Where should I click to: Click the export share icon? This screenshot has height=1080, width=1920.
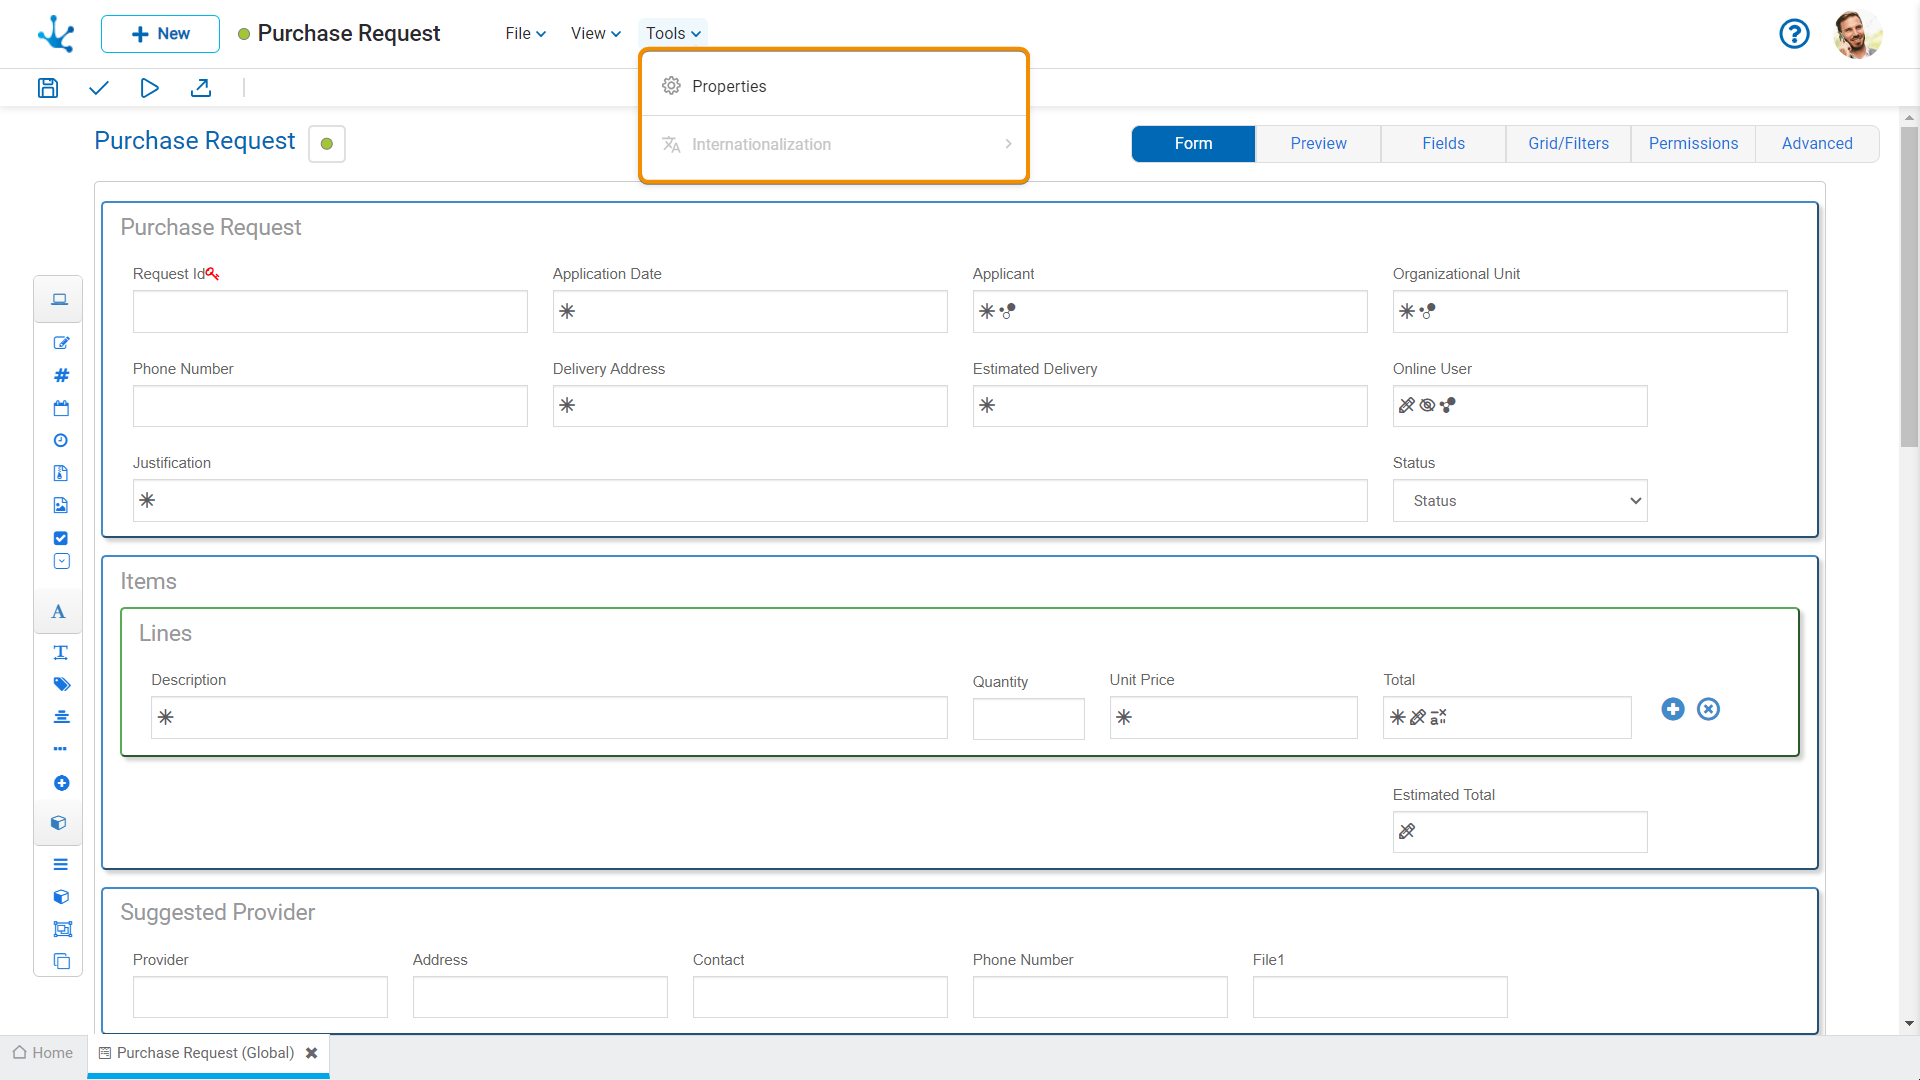click(201, 88)
